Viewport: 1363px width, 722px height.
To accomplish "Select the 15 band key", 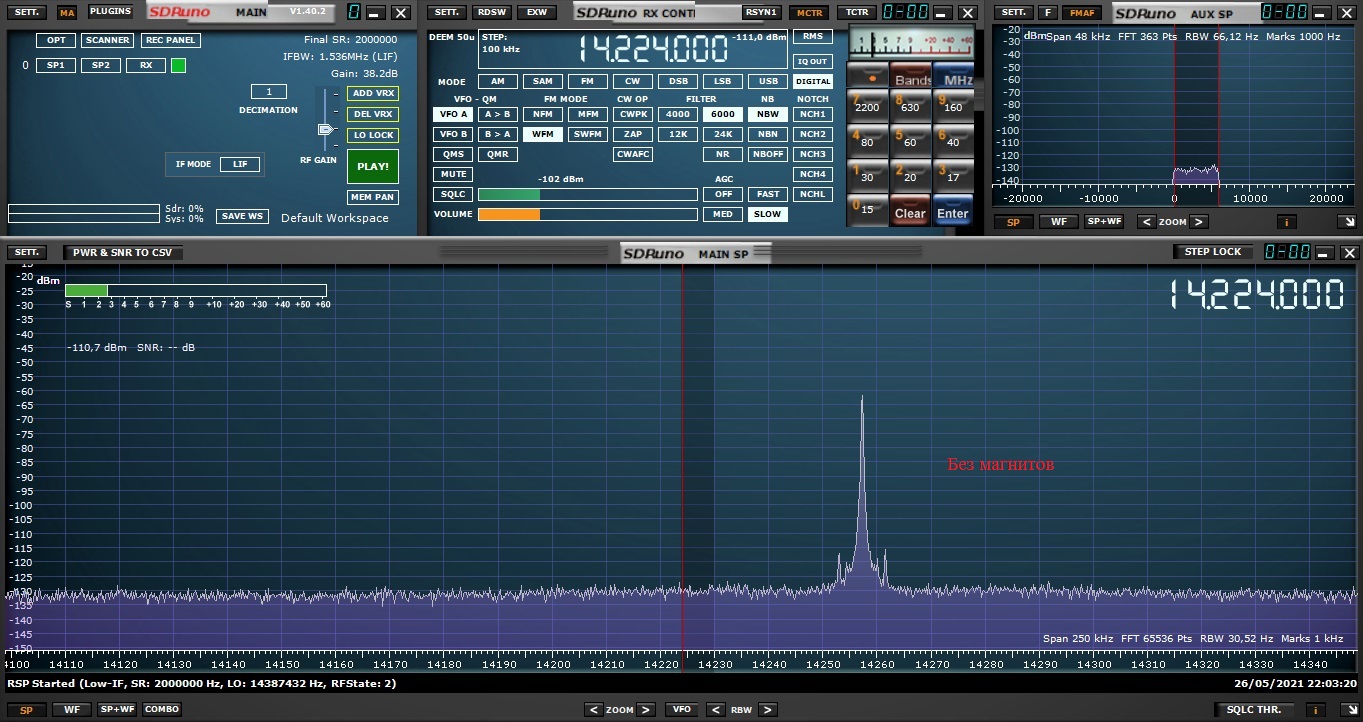I will [x=868, y=209].
